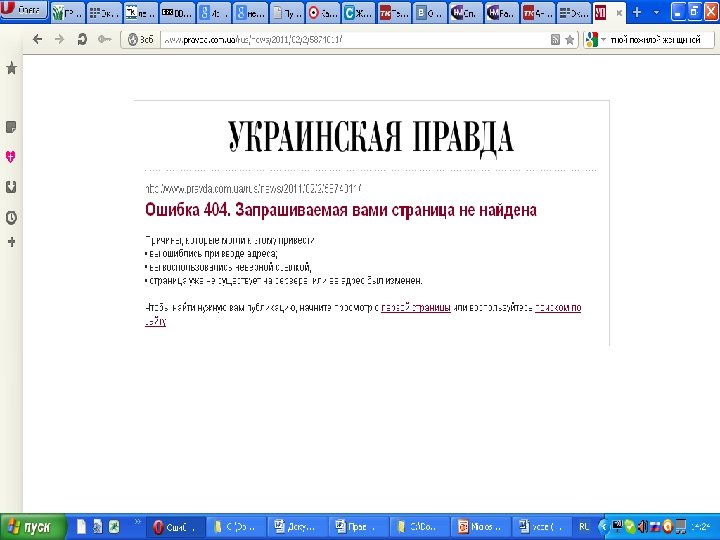Image resolution: width=720 pixels, height=540 pixels.
Task: Click the RSS feed icon in address bar
Action: tap(555, 40)
